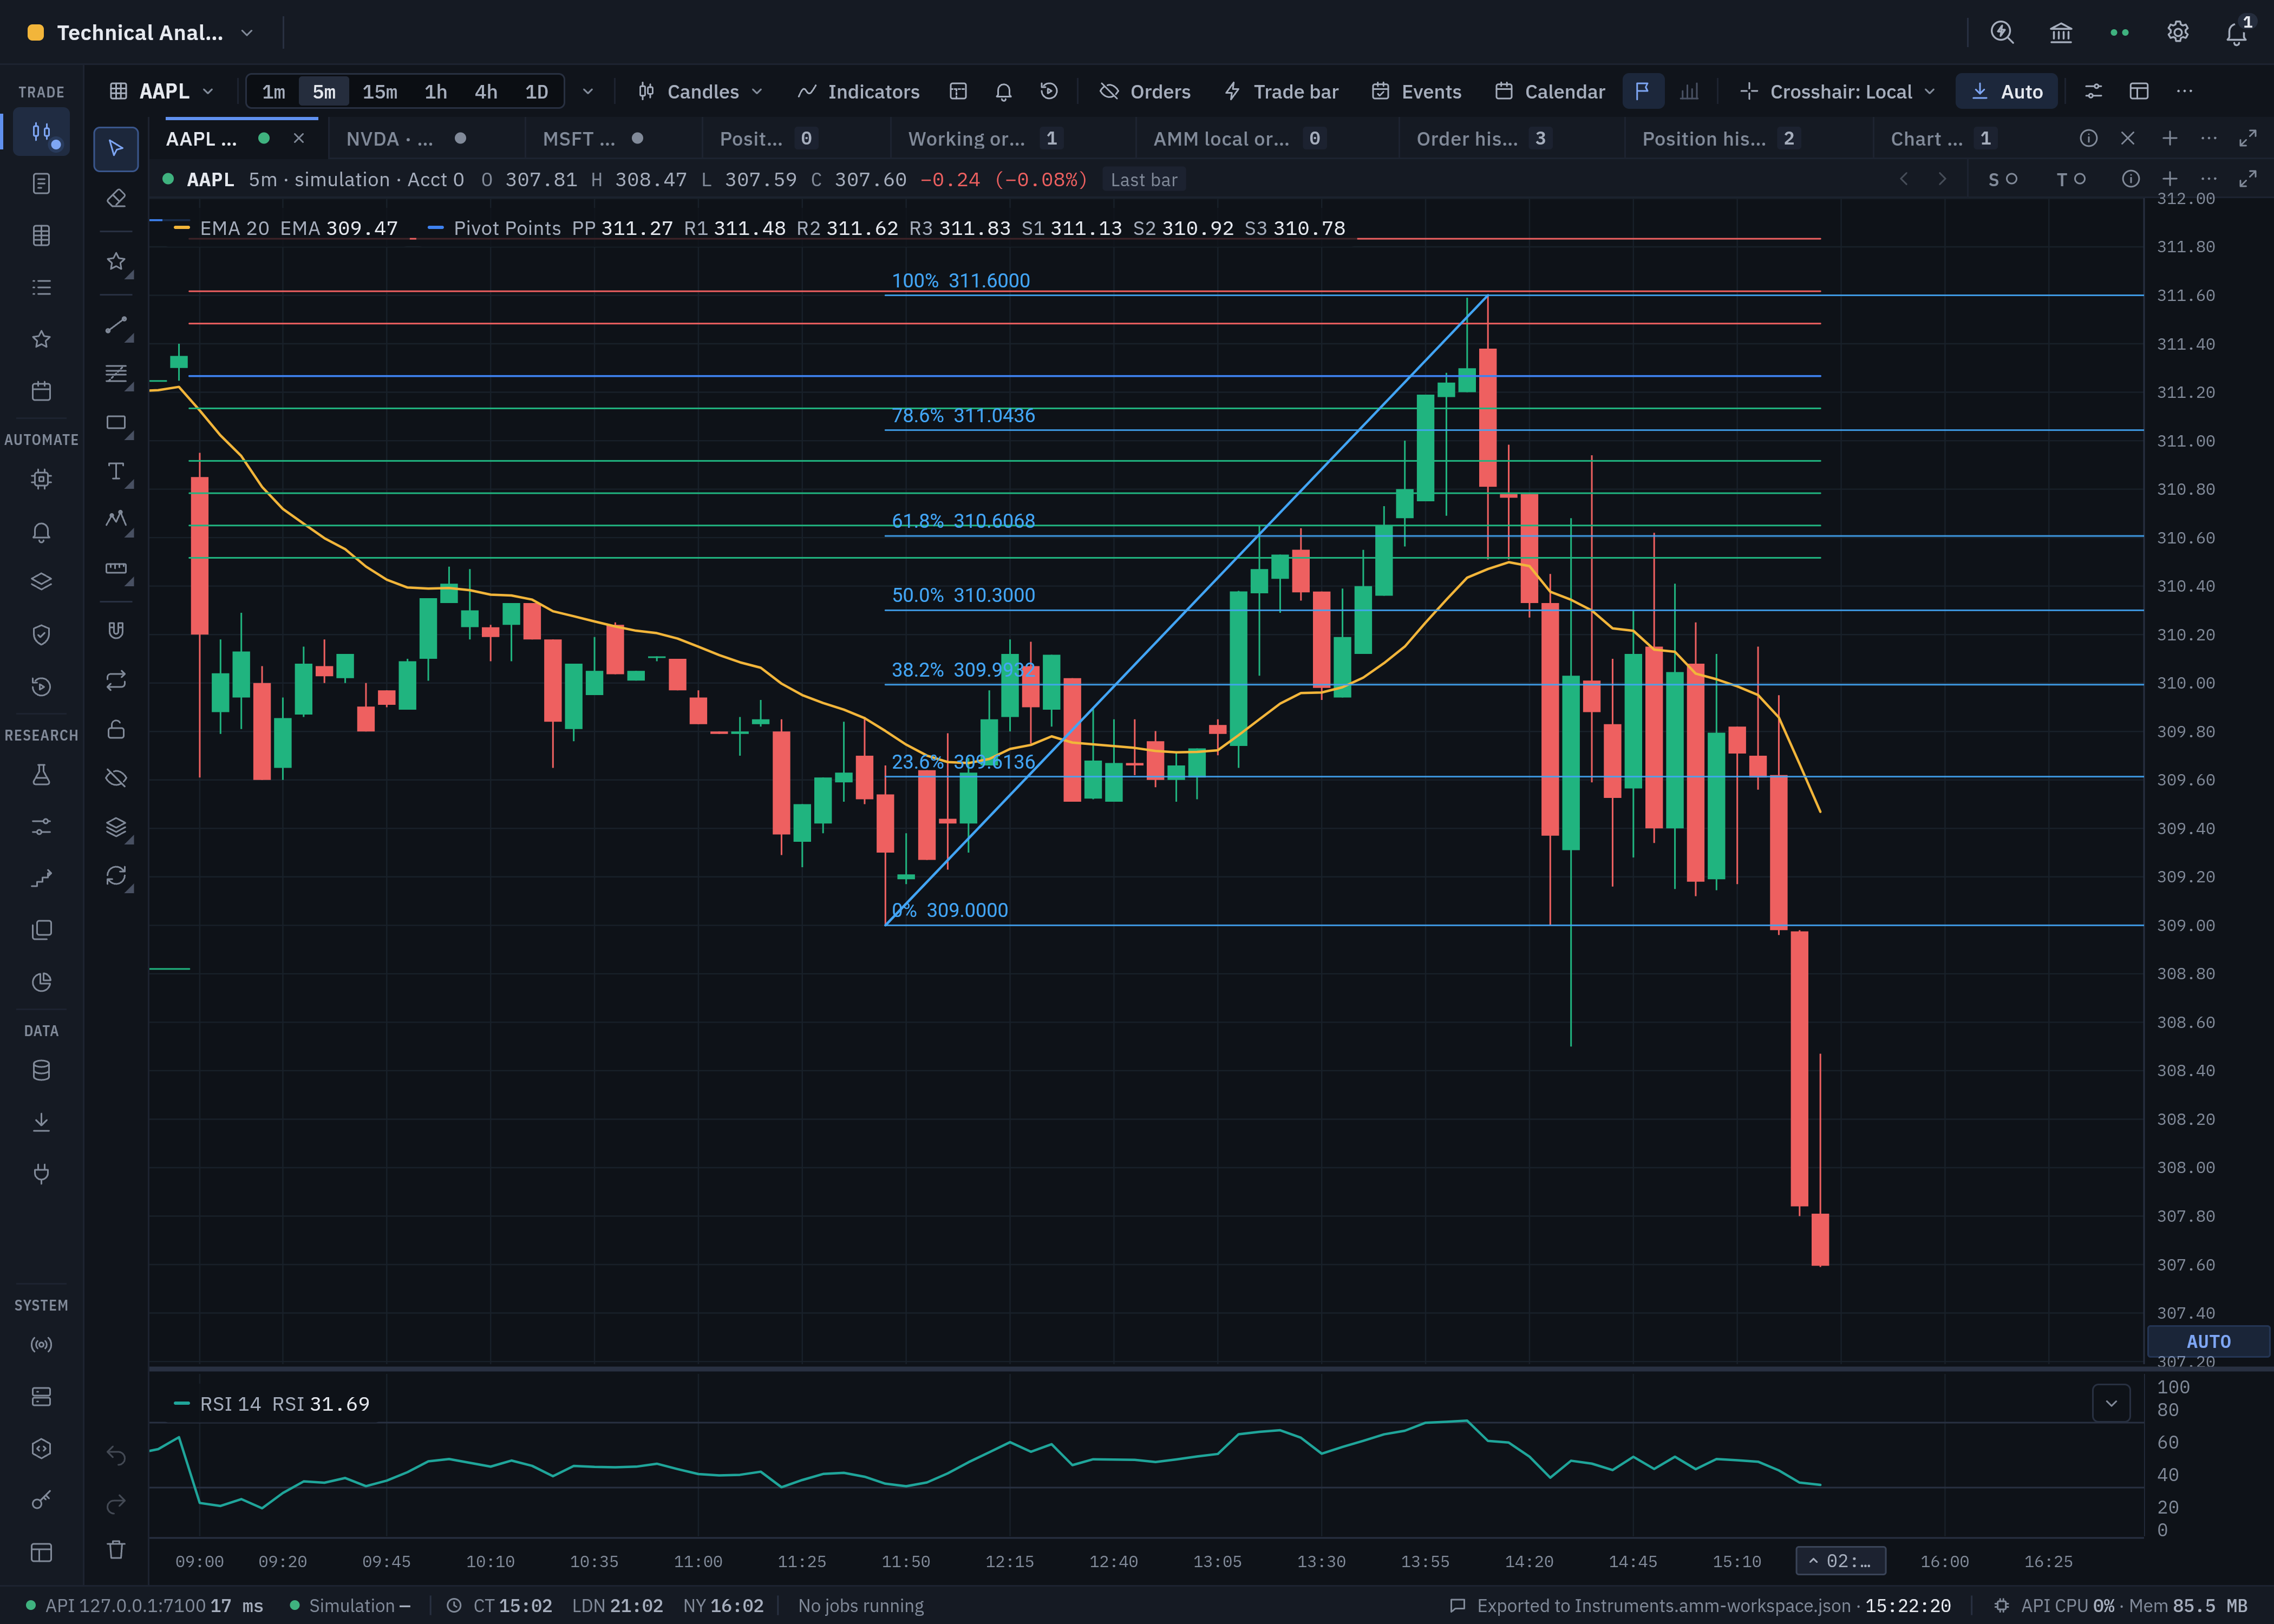This screenshot has width=2274, height=1624.
Task: Click the Pivot Points blue color swatch
Action: click(x=436, y=228)
